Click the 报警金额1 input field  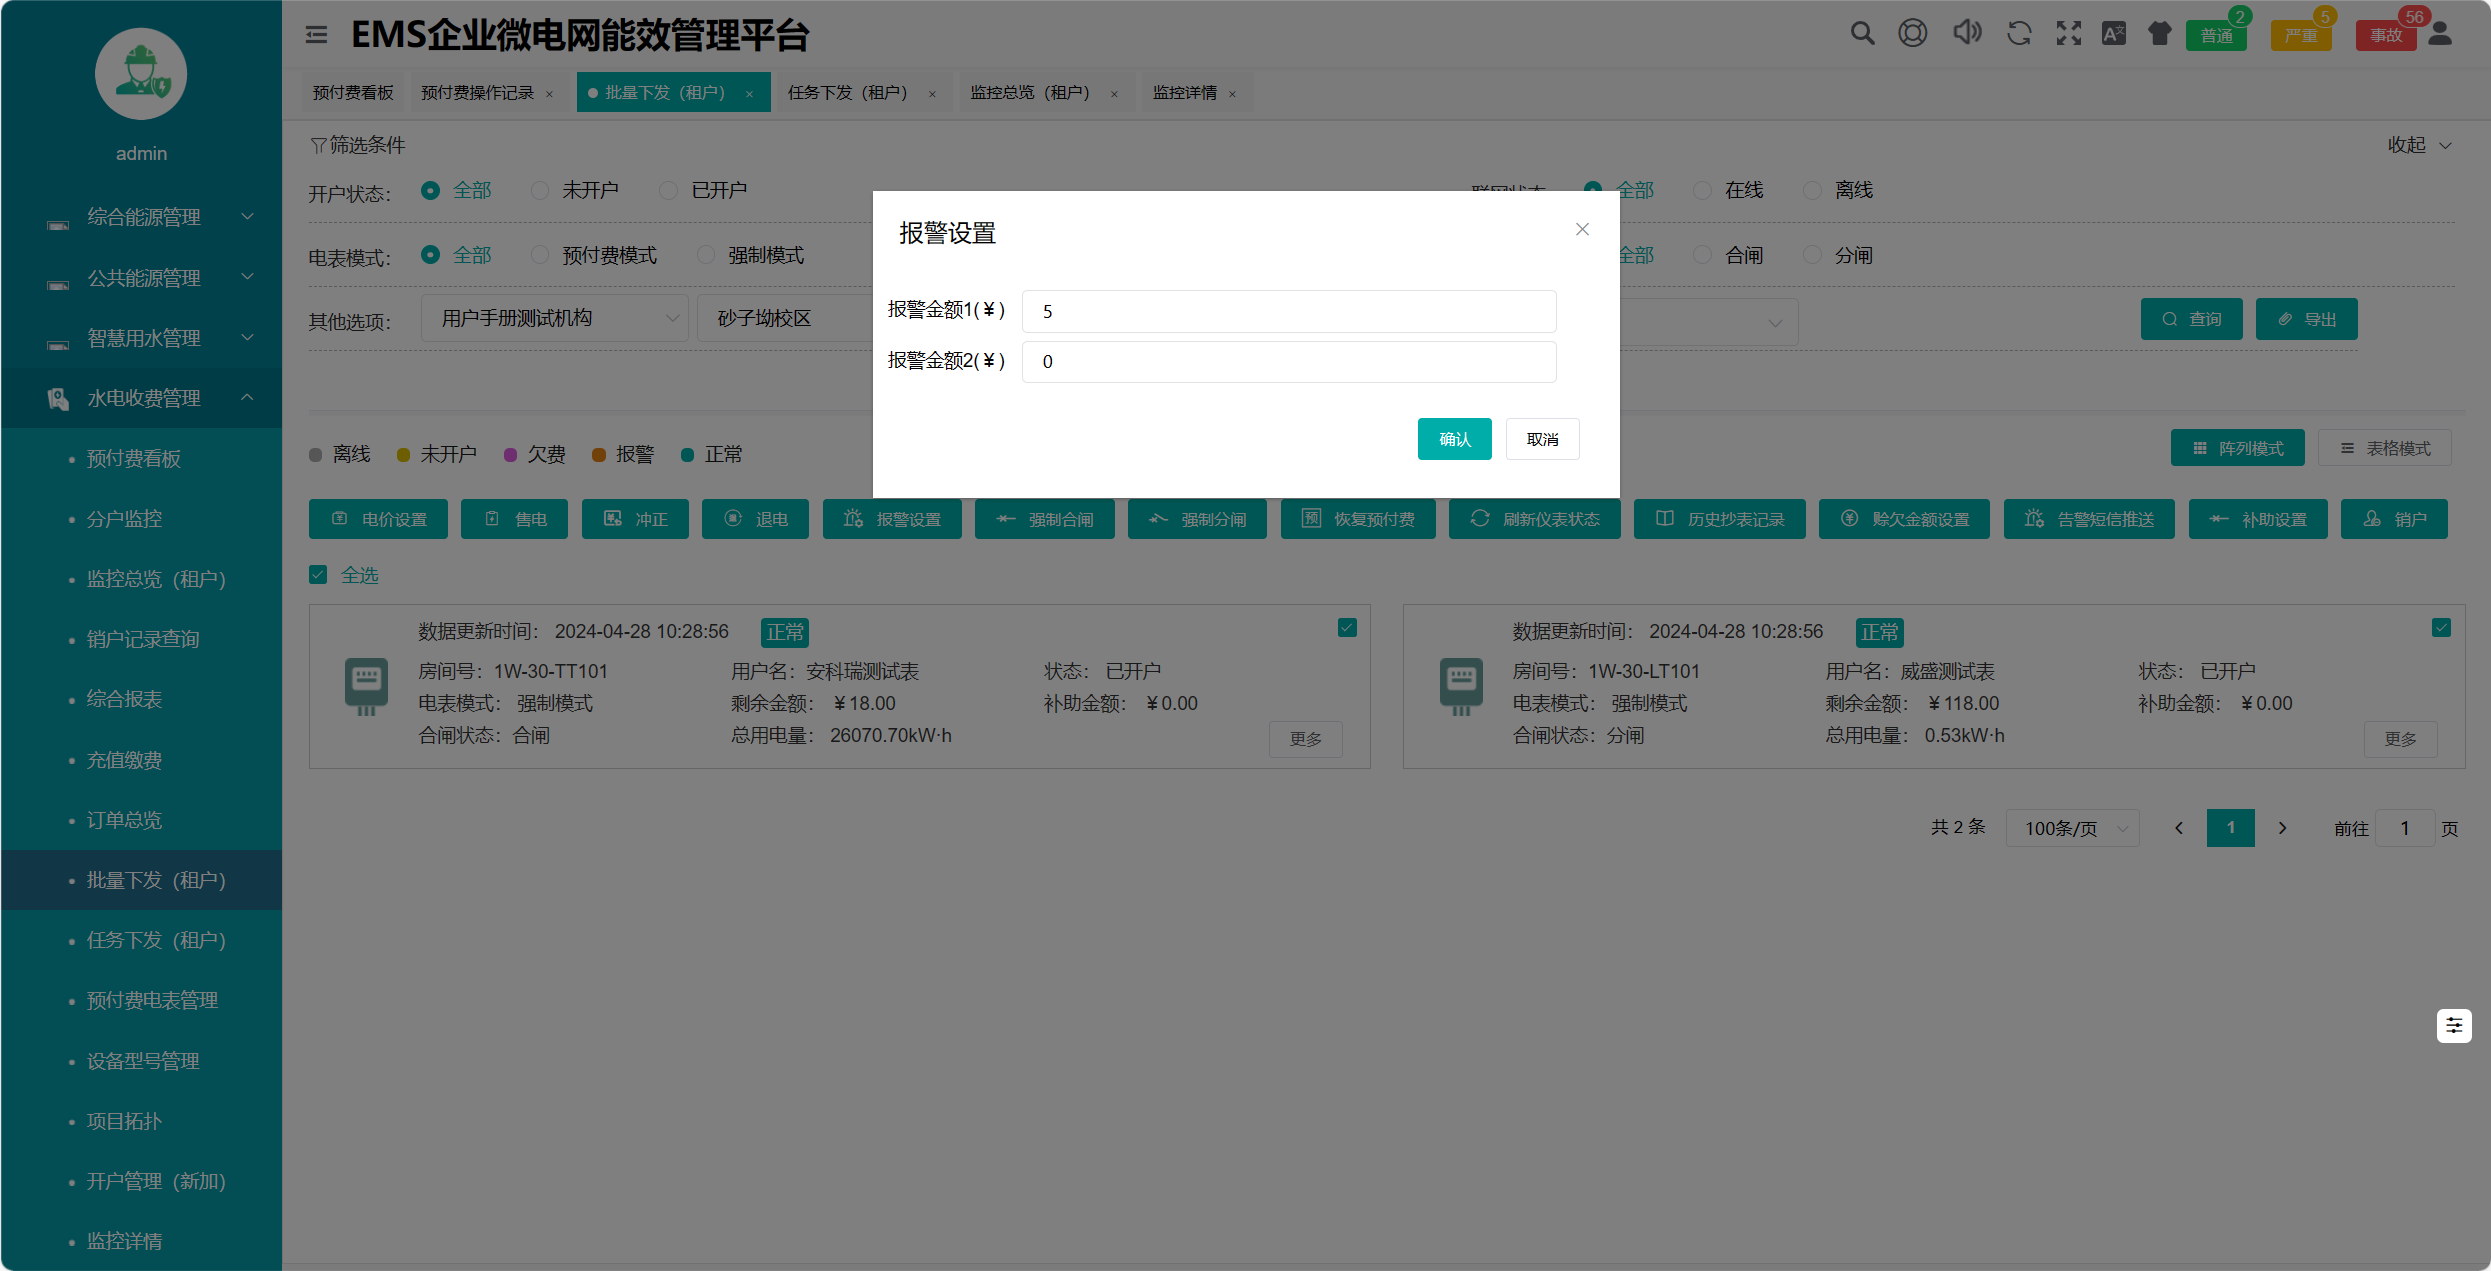[x=1288, y=311]
